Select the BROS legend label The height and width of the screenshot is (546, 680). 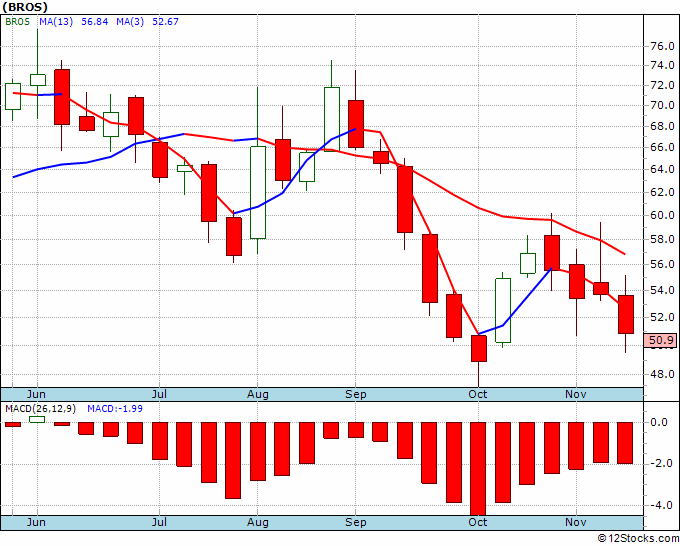click(17, 22)
